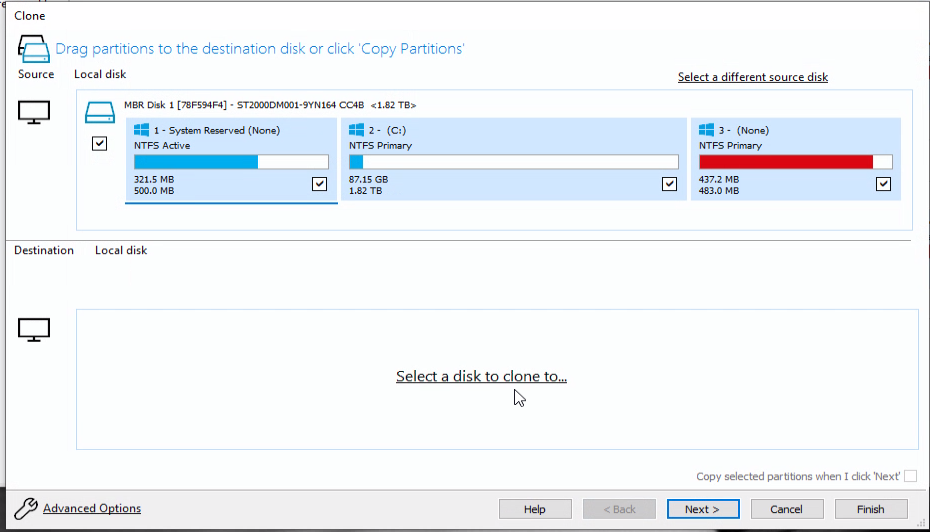Click 'Select a disk to clone to...' link

click(481, 376)
